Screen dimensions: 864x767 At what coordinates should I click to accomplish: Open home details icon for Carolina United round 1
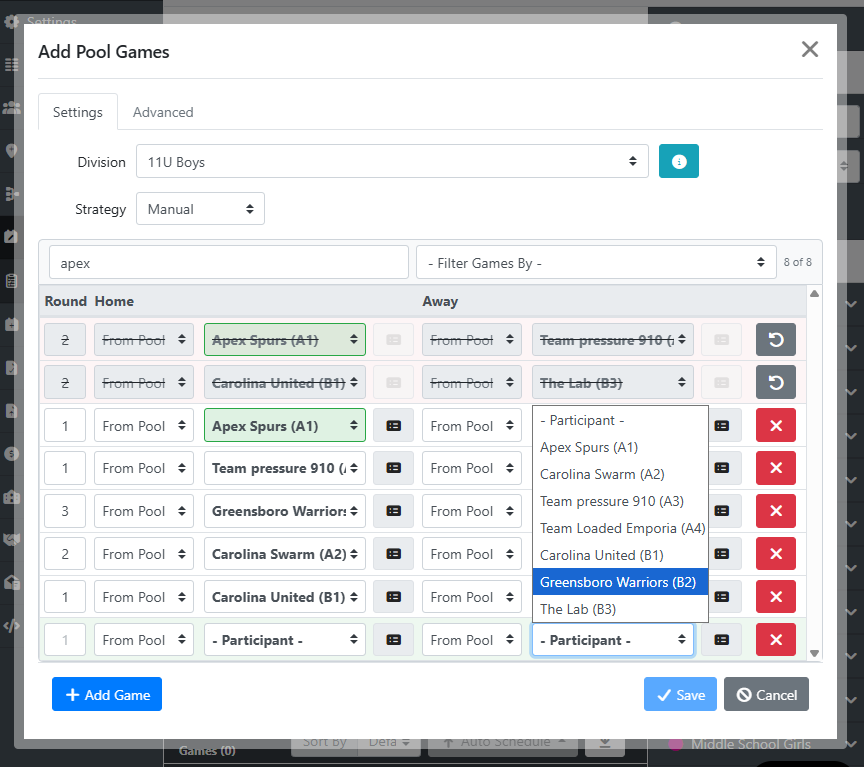393,597
